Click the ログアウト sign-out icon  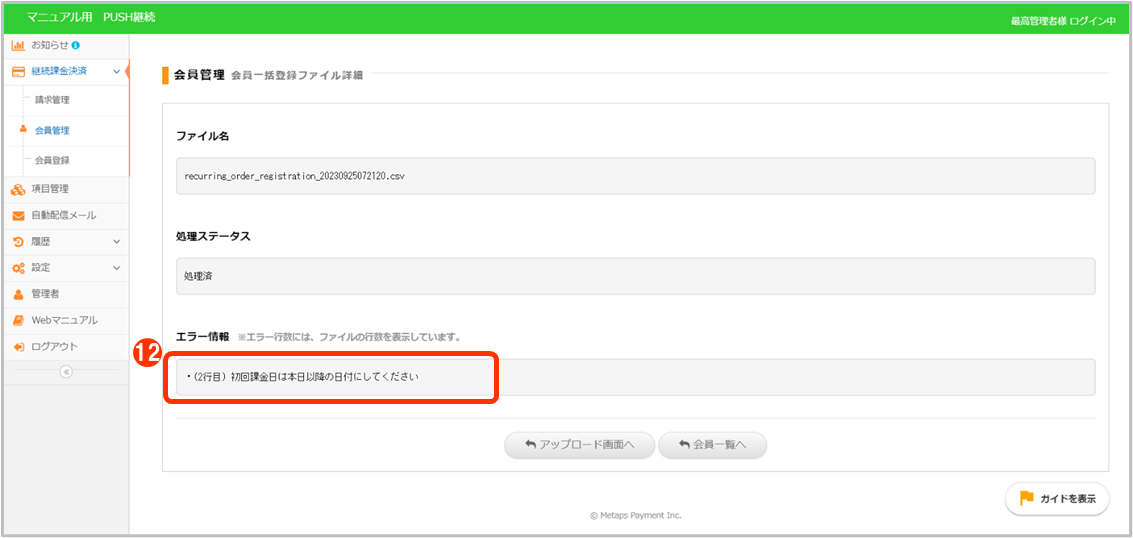(18, 347)
